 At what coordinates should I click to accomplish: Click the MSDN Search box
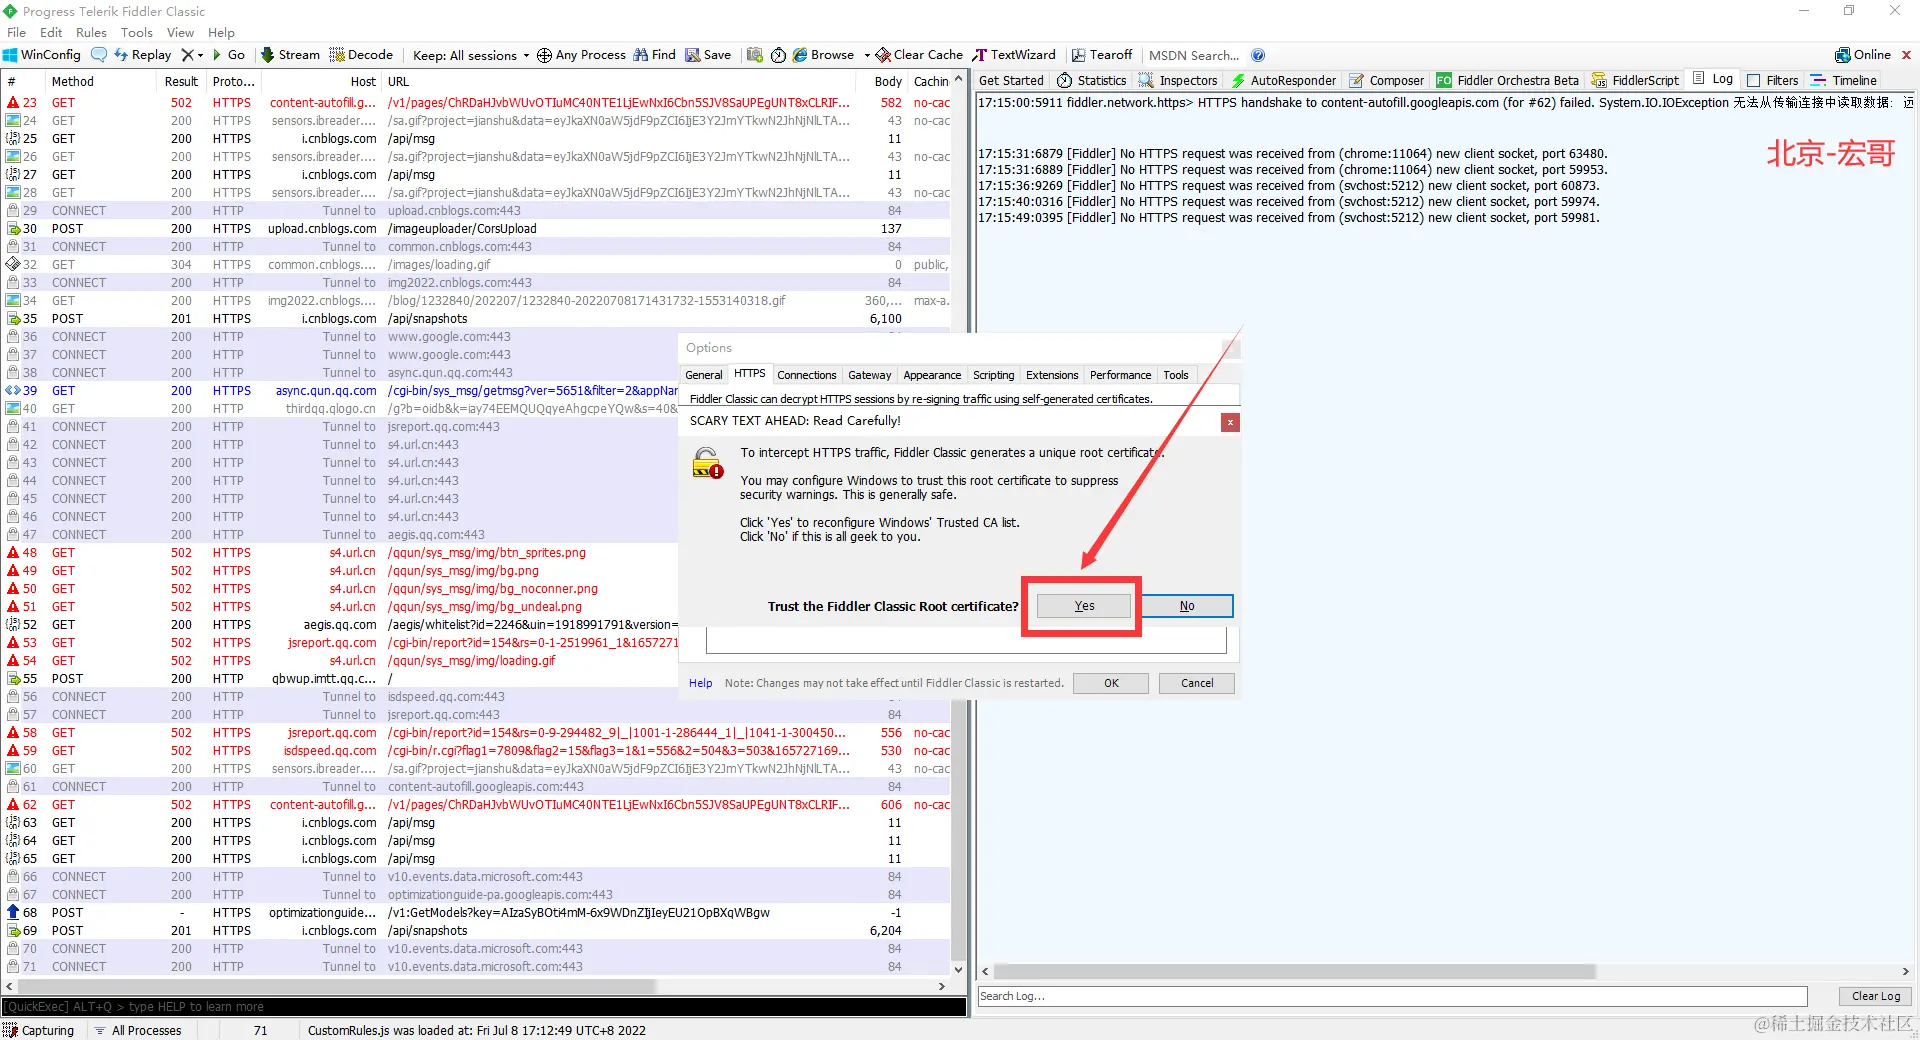(1194, 55)
